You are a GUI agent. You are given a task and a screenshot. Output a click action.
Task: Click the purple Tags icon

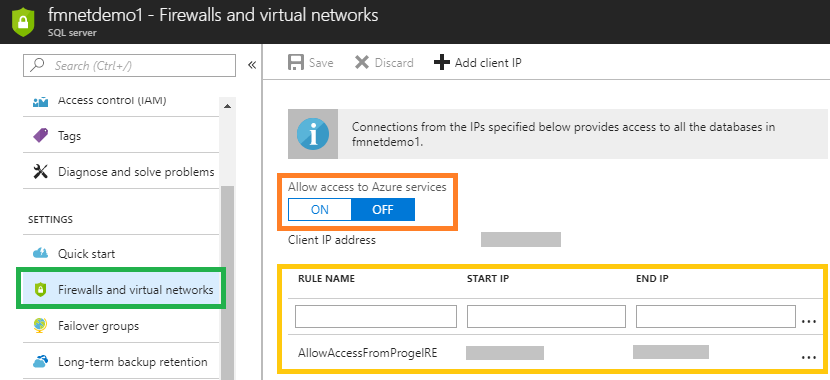tap(41, 136)
